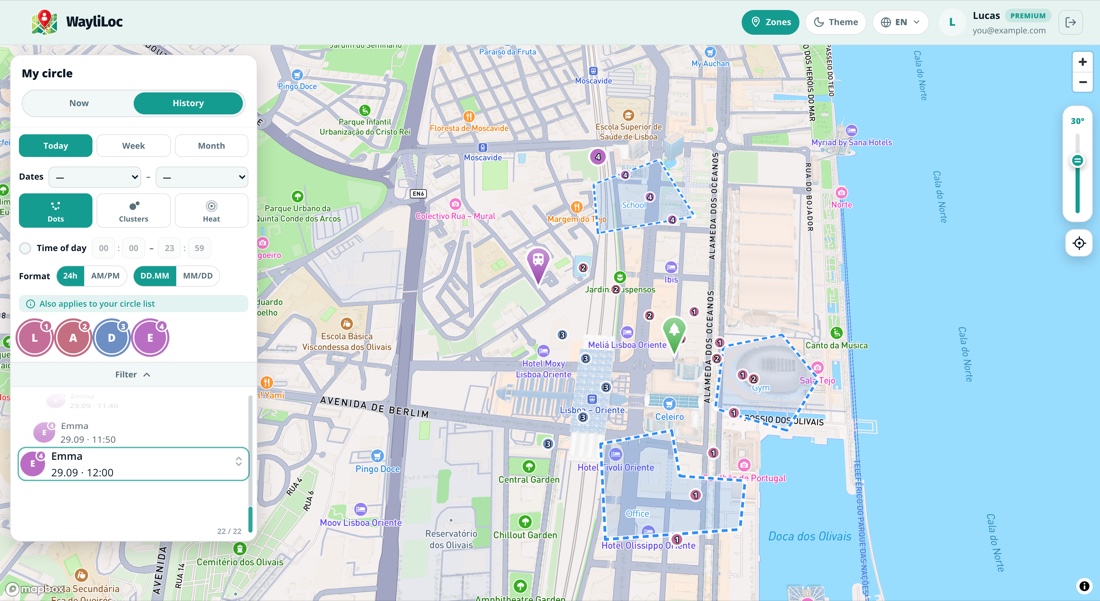Open the EN language dropdown
Image resolution: width=1100 pixels, height=601 pixels.
click(x=900, y=22)
